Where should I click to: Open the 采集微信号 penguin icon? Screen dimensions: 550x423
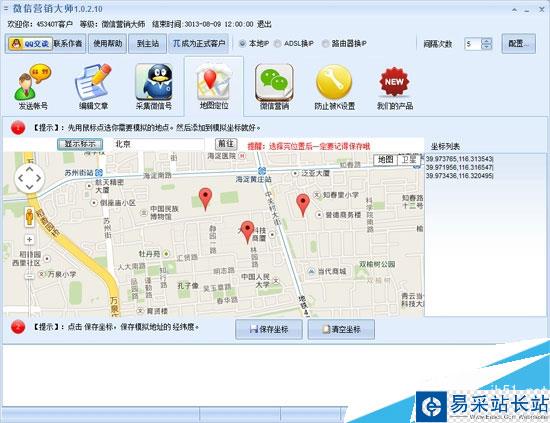154,87
